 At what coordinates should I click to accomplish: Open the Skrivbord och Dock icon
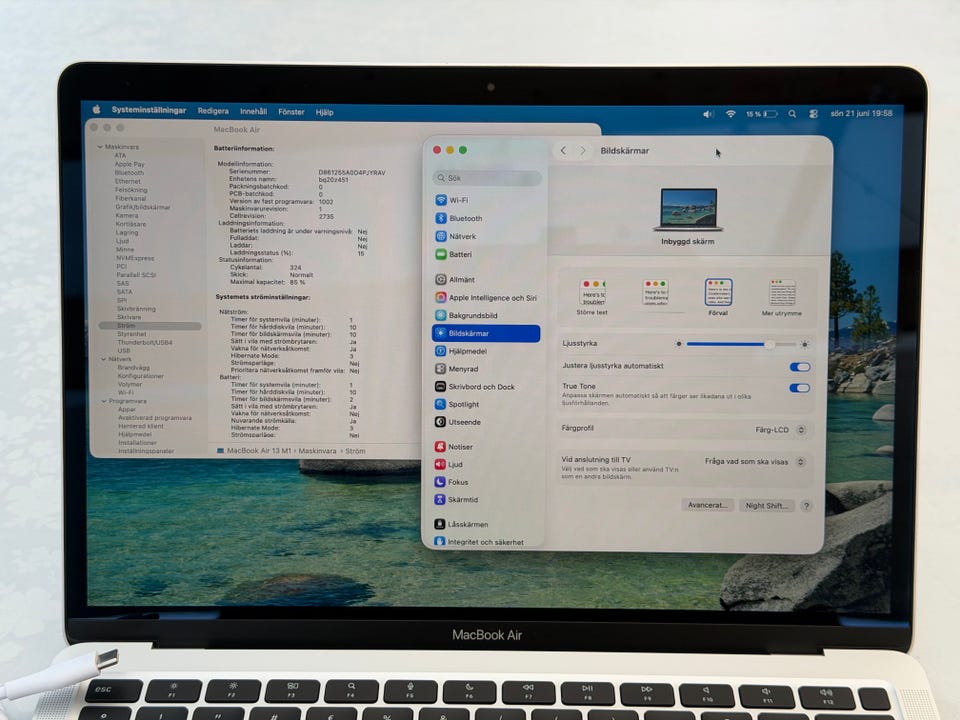(x=440, y=386)
